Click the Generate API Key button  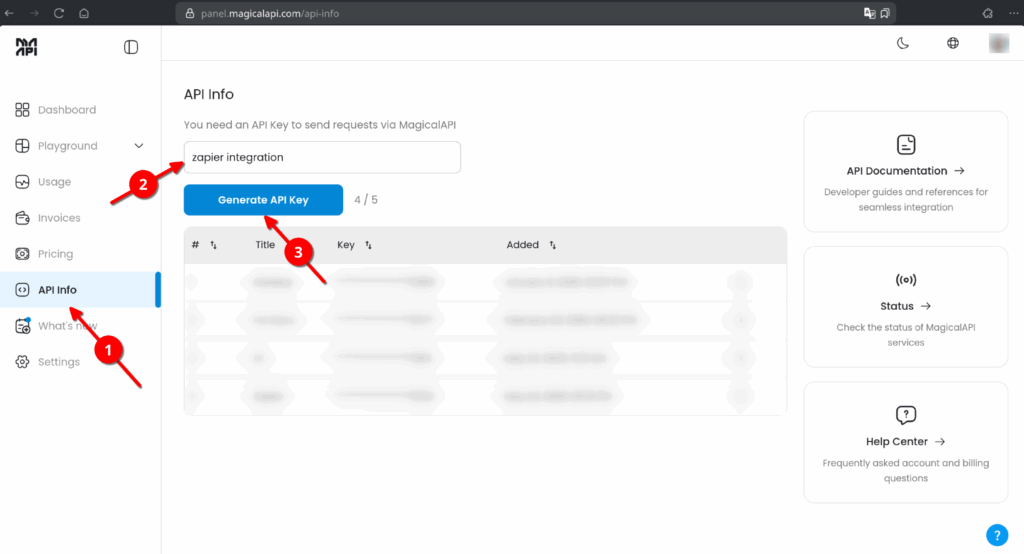263,200
